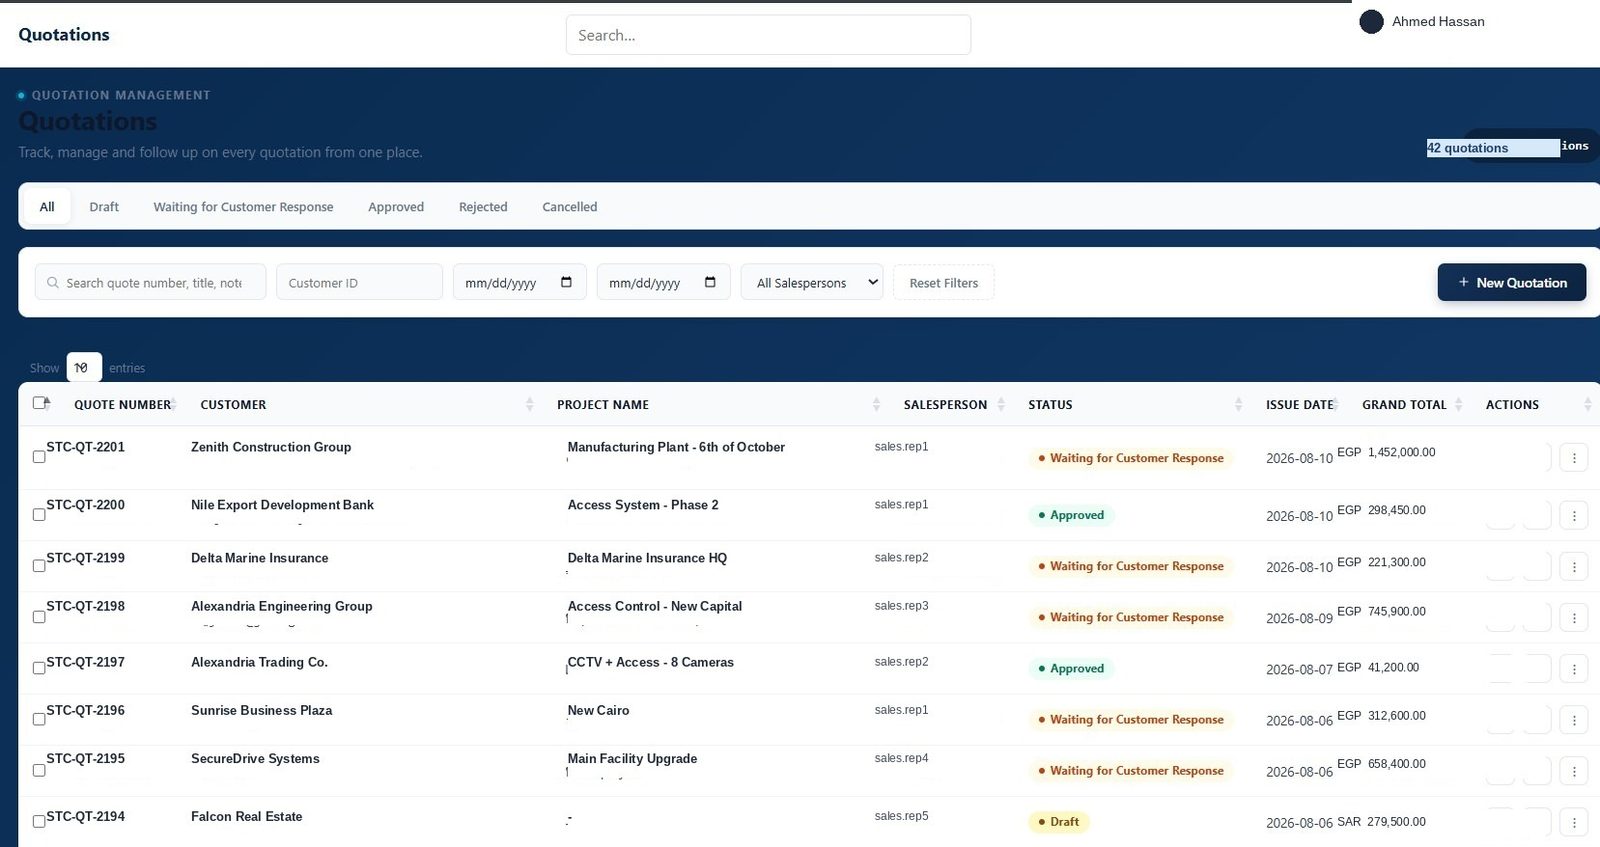Sort by Quote Number column arrows
This screenshot has width=1600, height=847.
pos(173,404)
